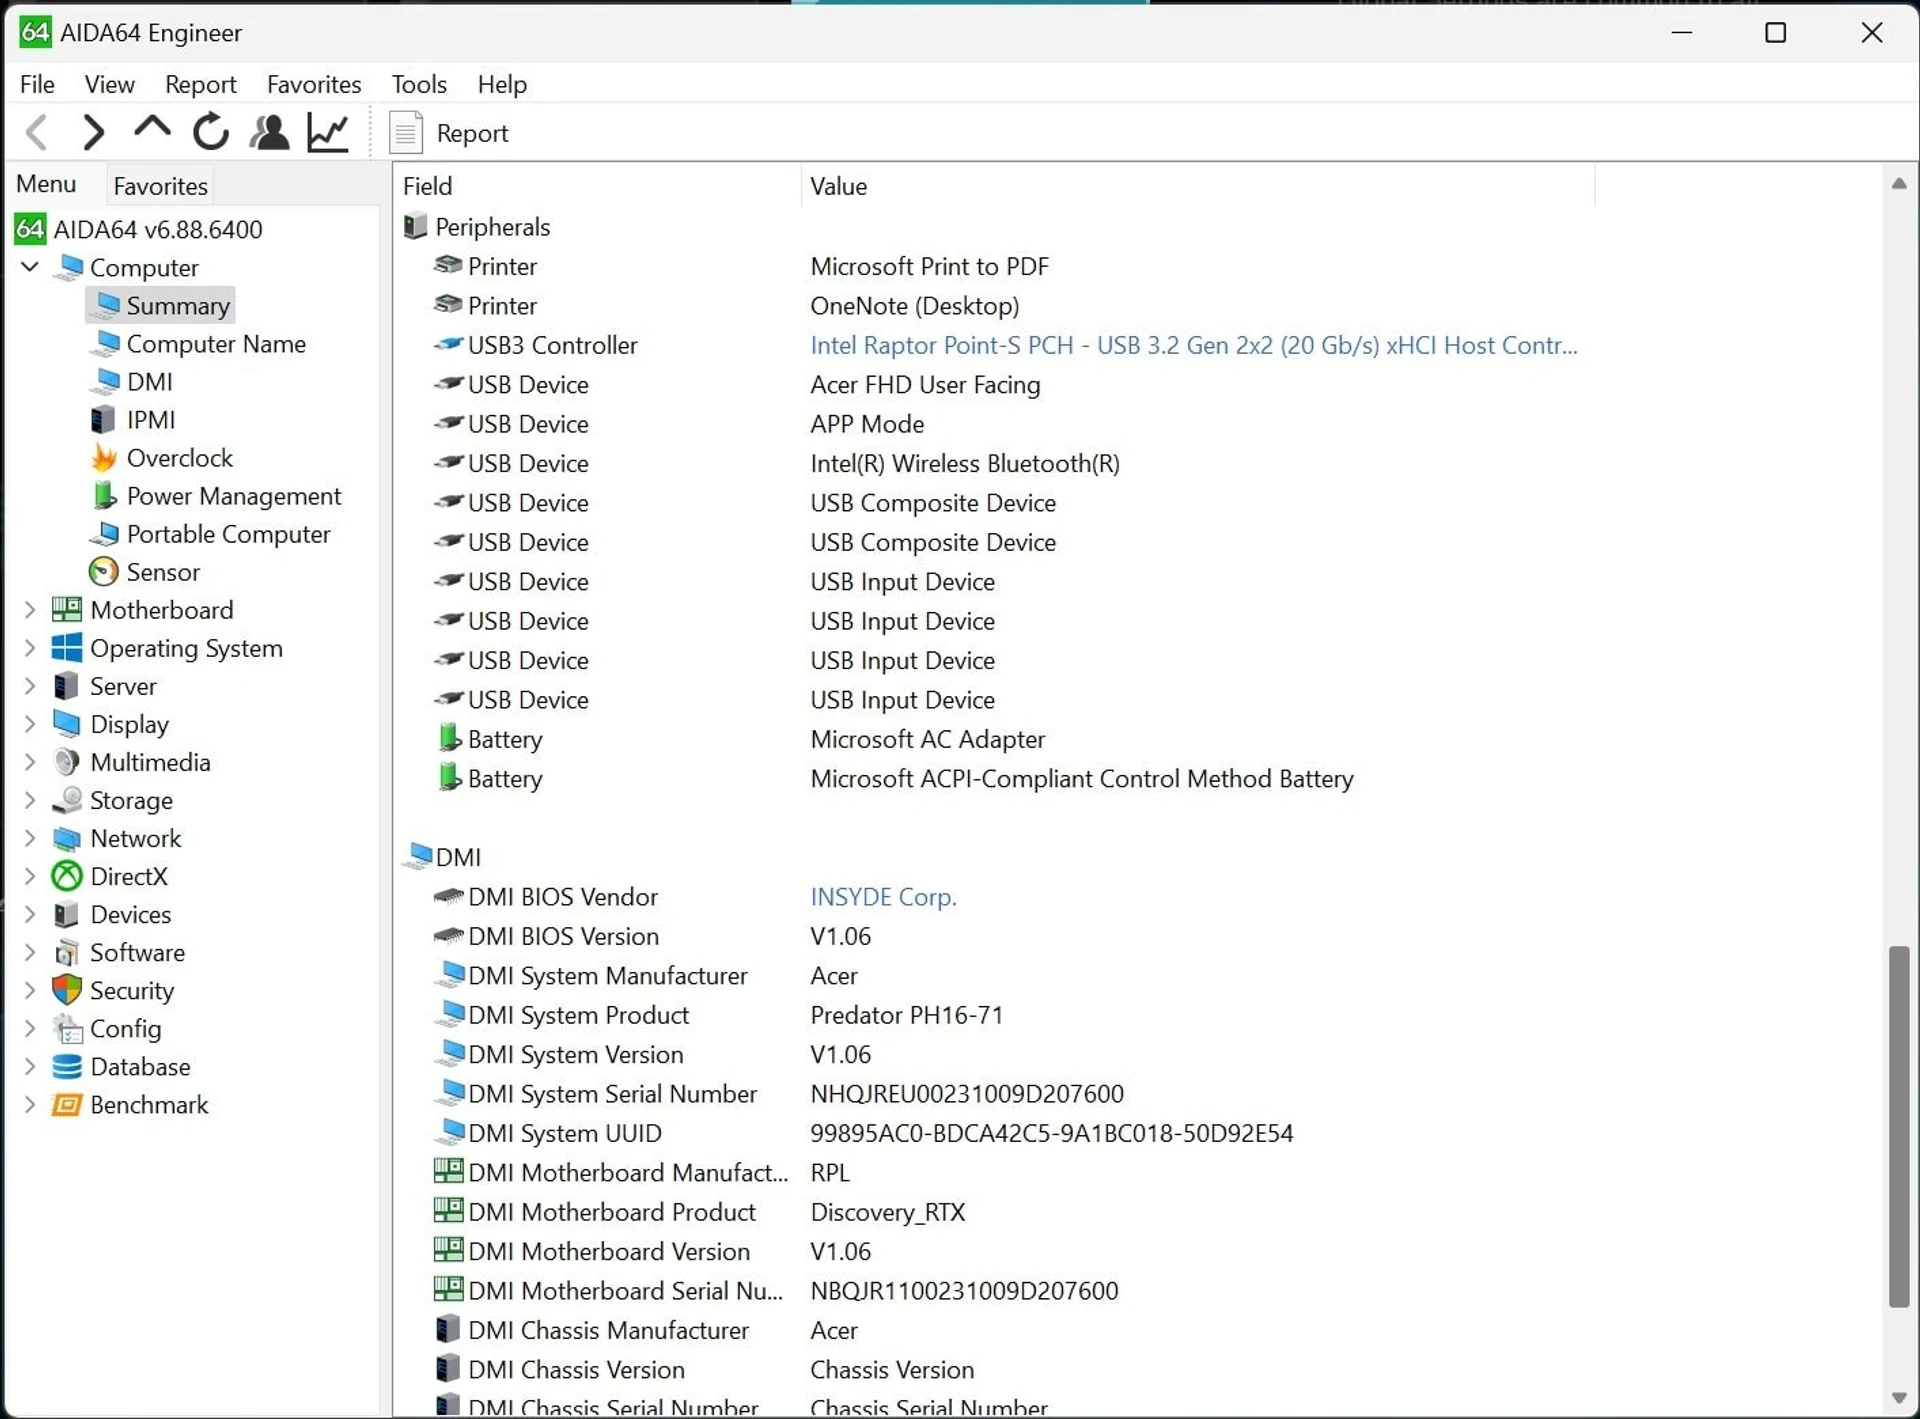Expand the Display tree node
Viewport: 1920px width, 1419px height.
tap(30, 724)
